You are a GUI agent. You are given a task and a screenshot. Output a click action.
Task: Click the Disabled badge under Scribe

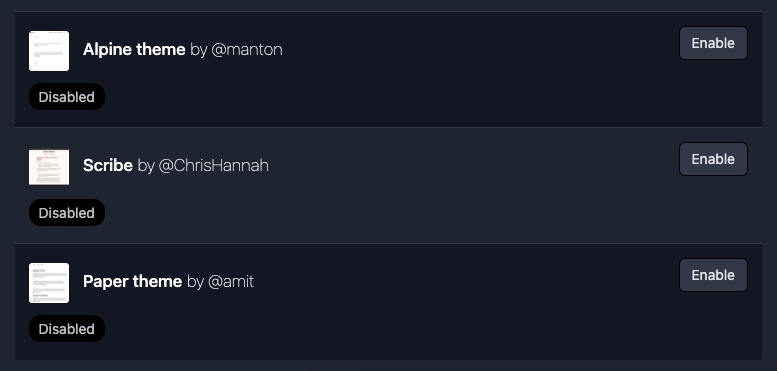[x=67, y=212]
